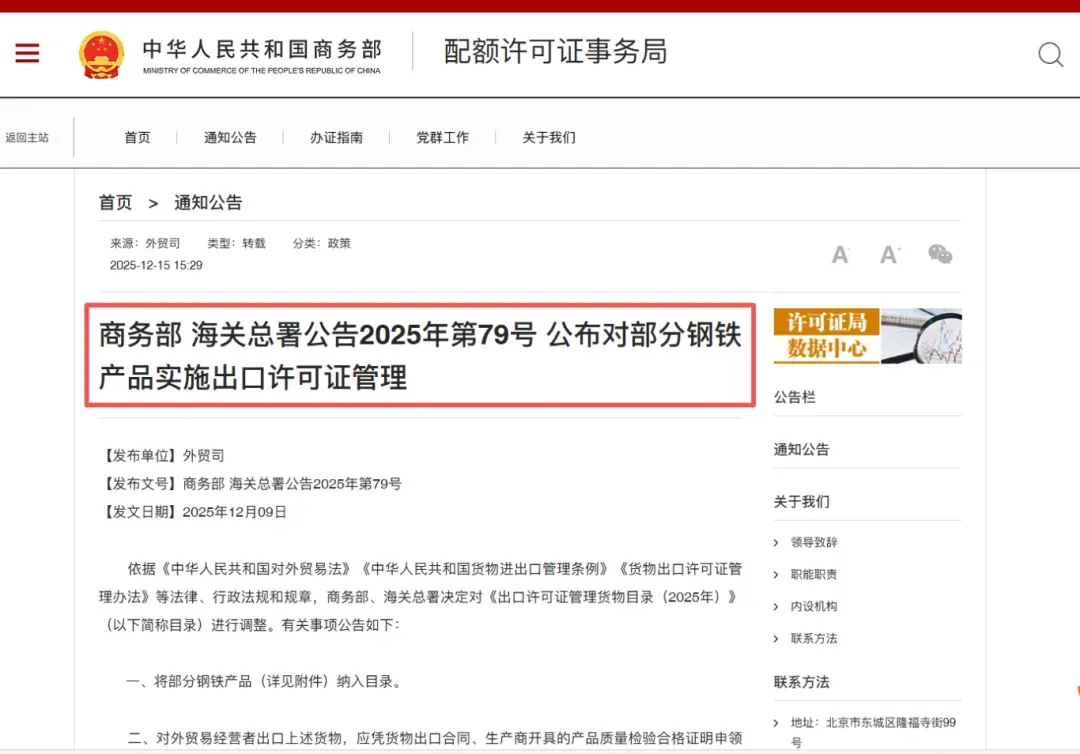The height and width of the screenshot is (754, 1080).
Task: Click chevron beside 领导致辞
Action: tap(776, 543)
